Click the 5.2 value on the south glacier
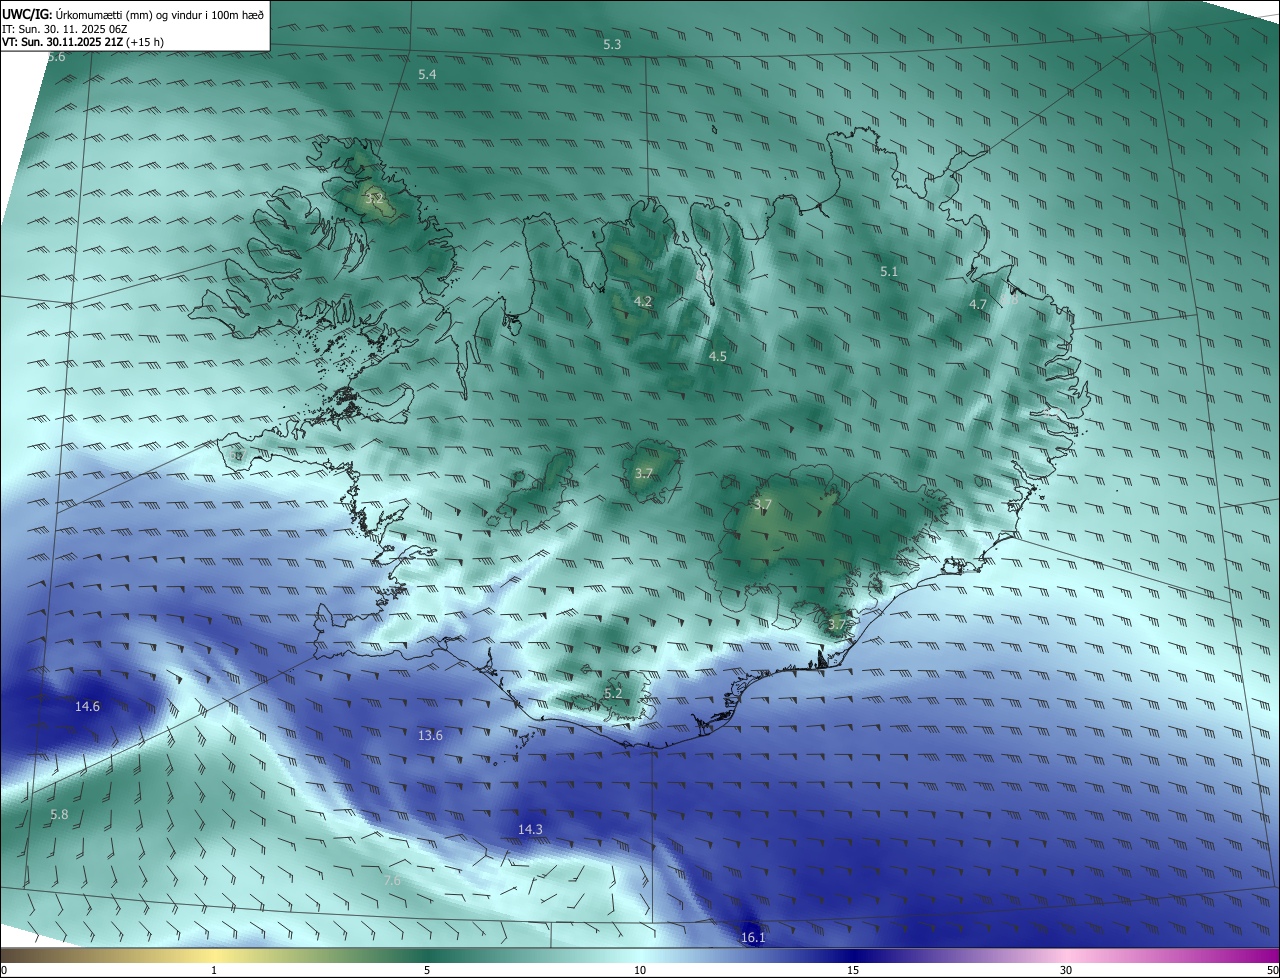This screenshot has width=1280, height=978. tap(613, 693)
